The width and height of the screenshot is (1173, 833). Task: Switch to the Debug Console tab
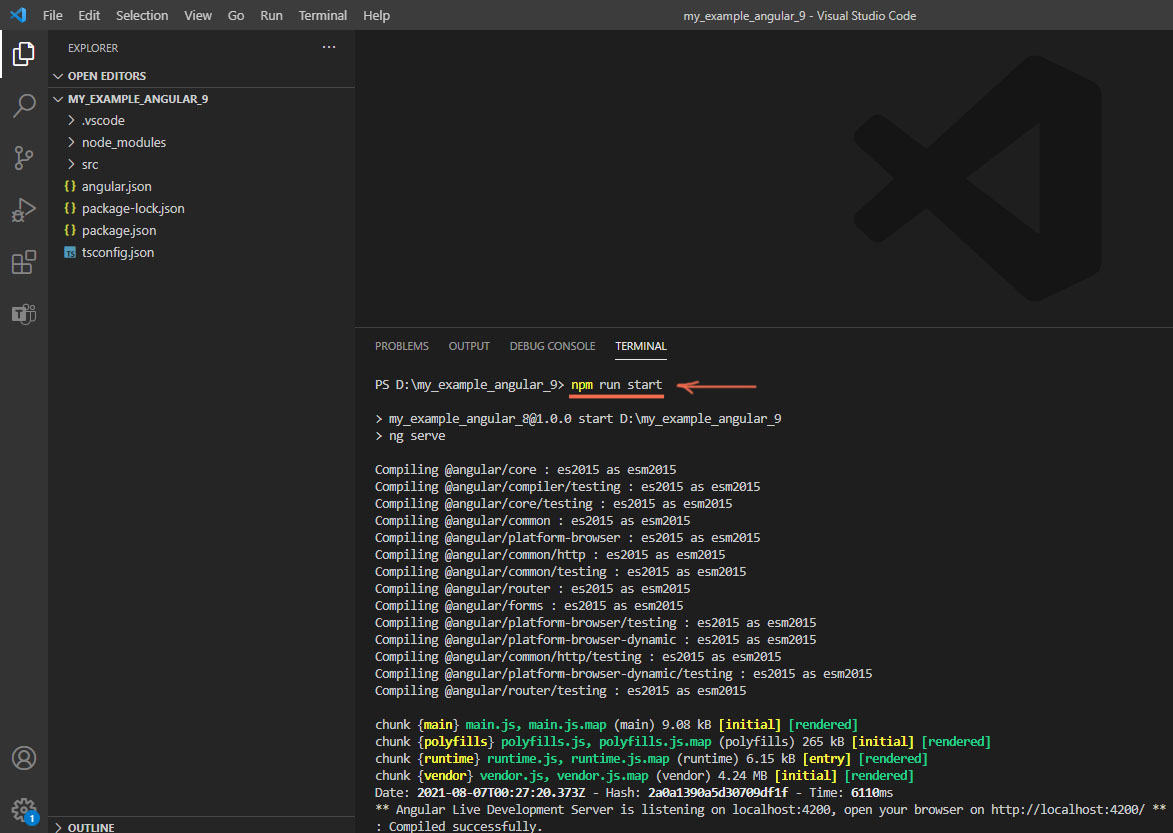(552, 346)
